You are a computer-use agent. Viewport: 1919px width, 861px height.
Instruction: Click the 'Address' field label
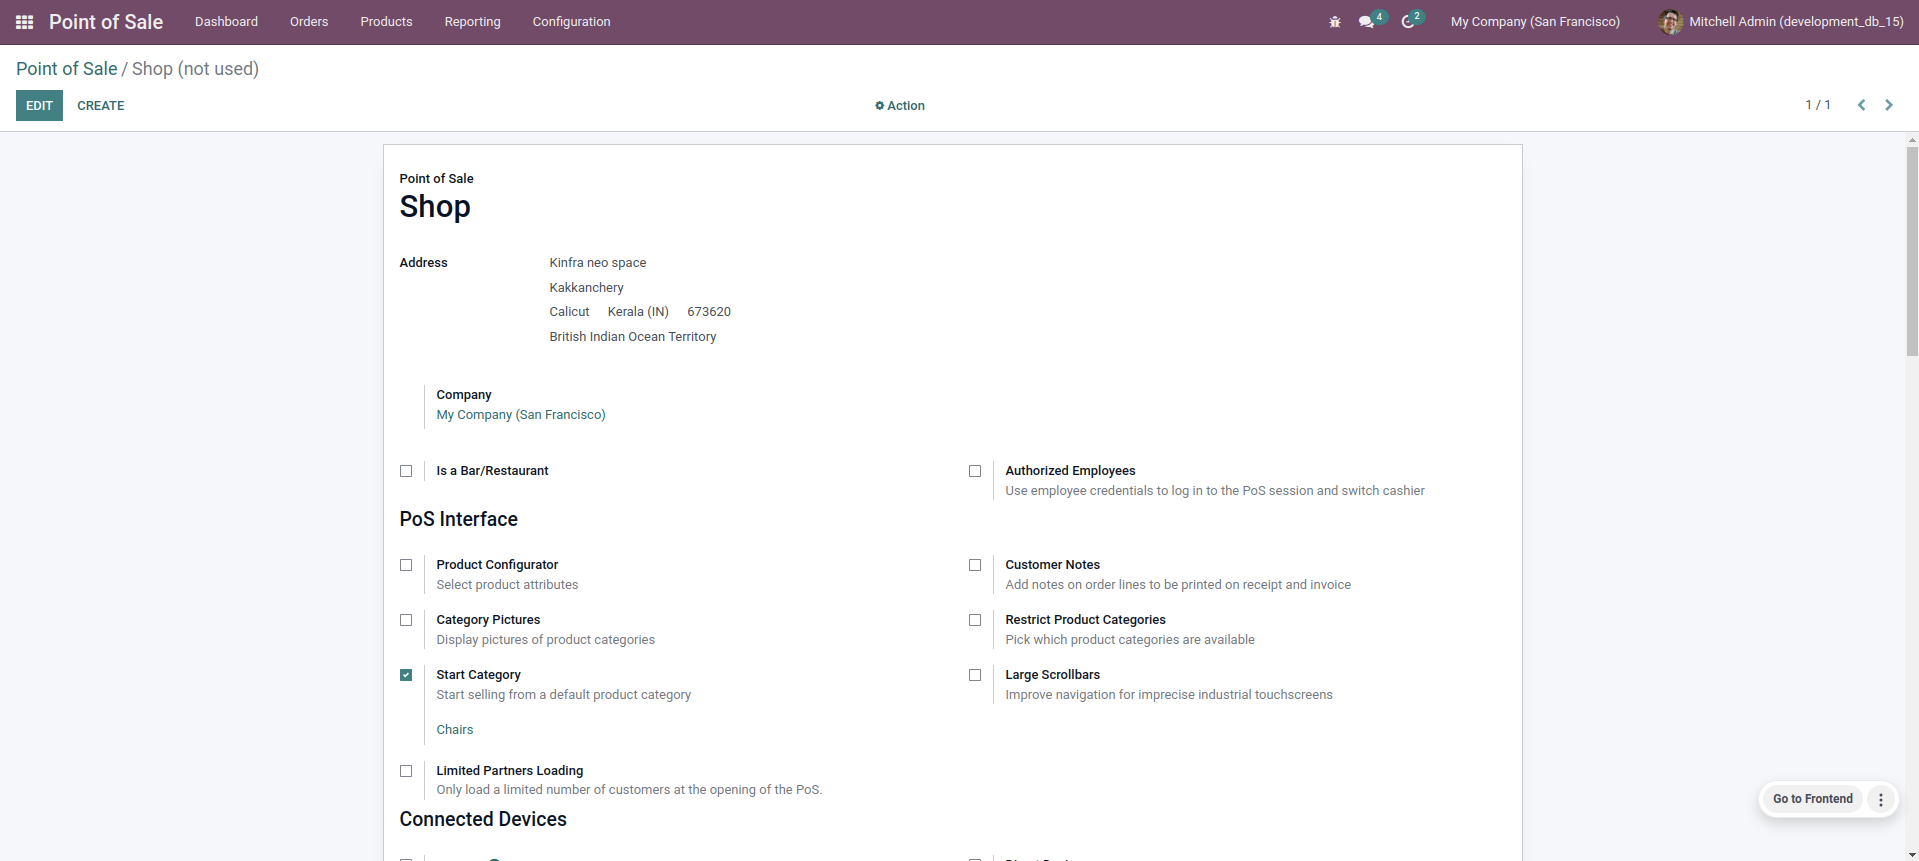click(x=424, y=263)
